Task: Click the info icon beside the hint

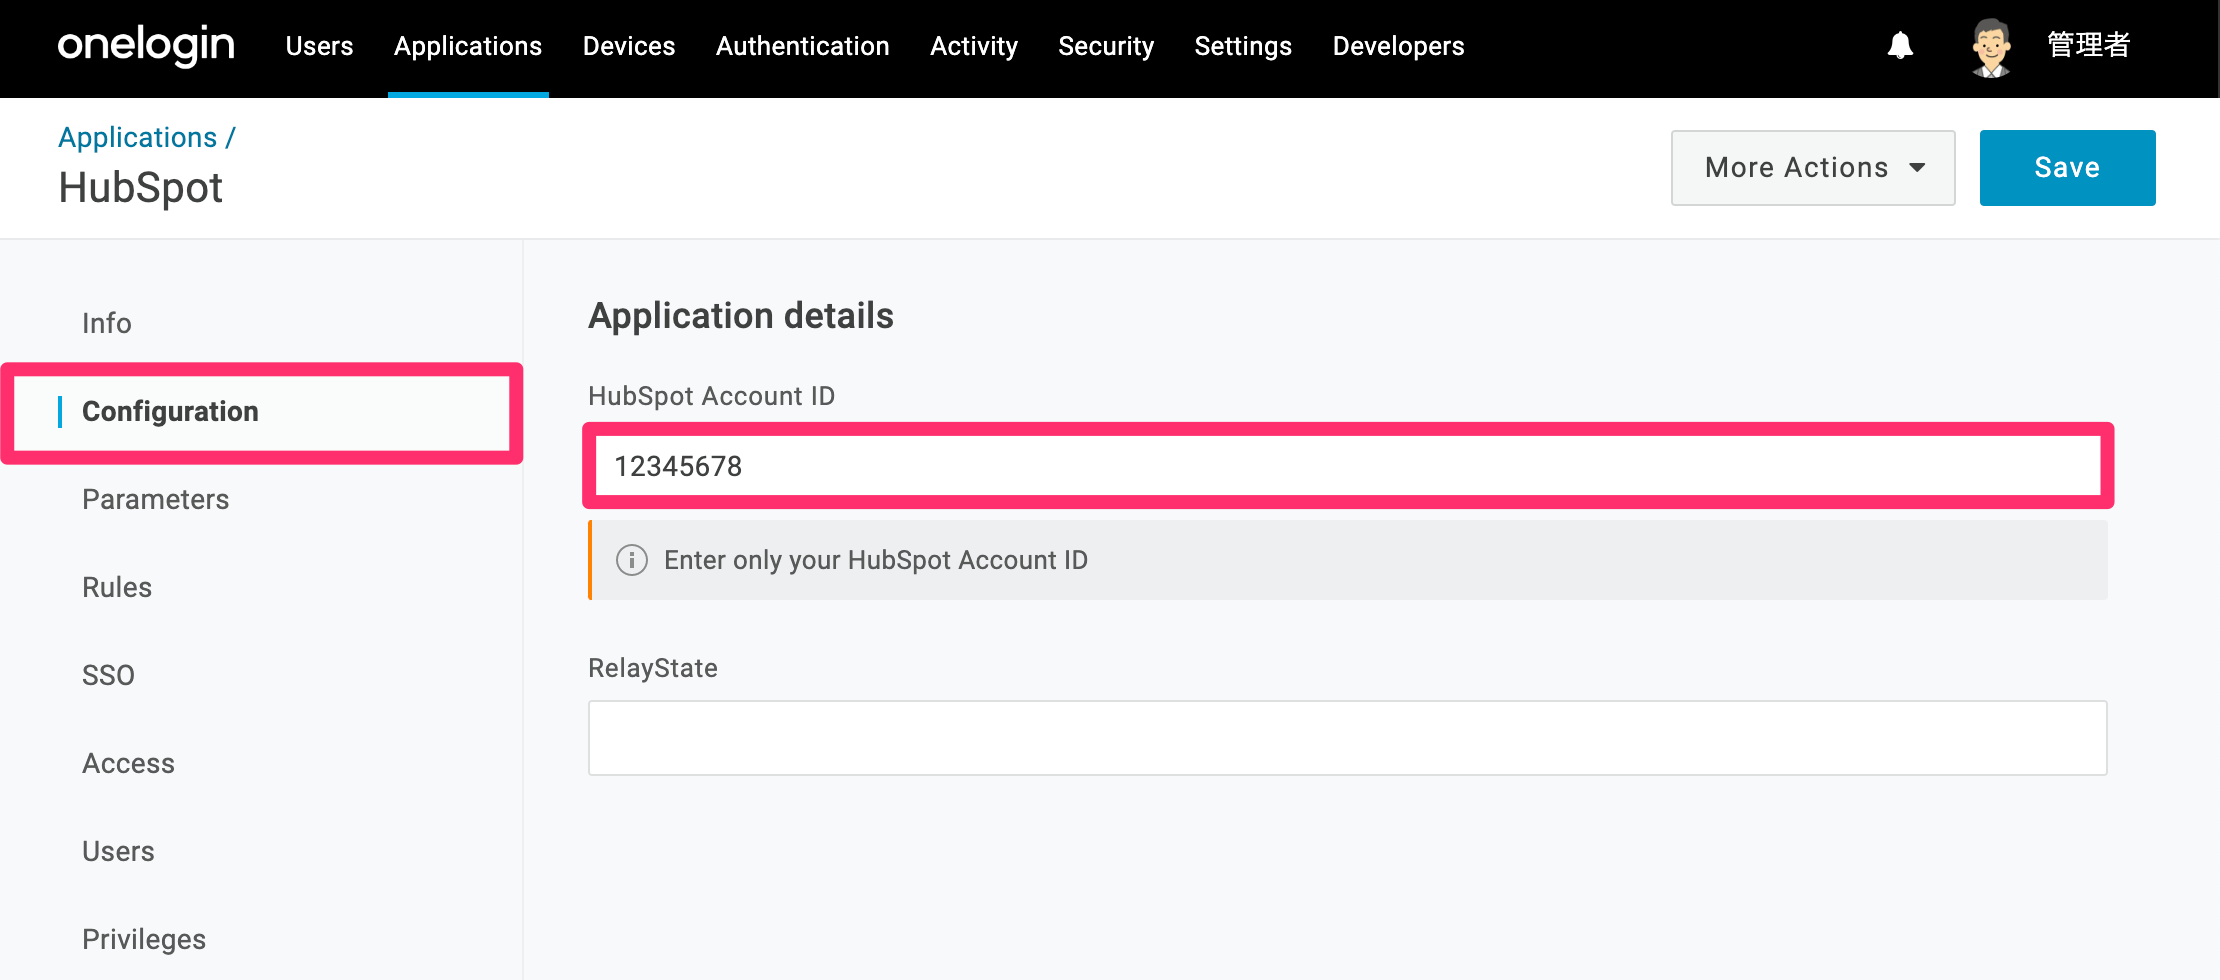Action: point(632,560)
